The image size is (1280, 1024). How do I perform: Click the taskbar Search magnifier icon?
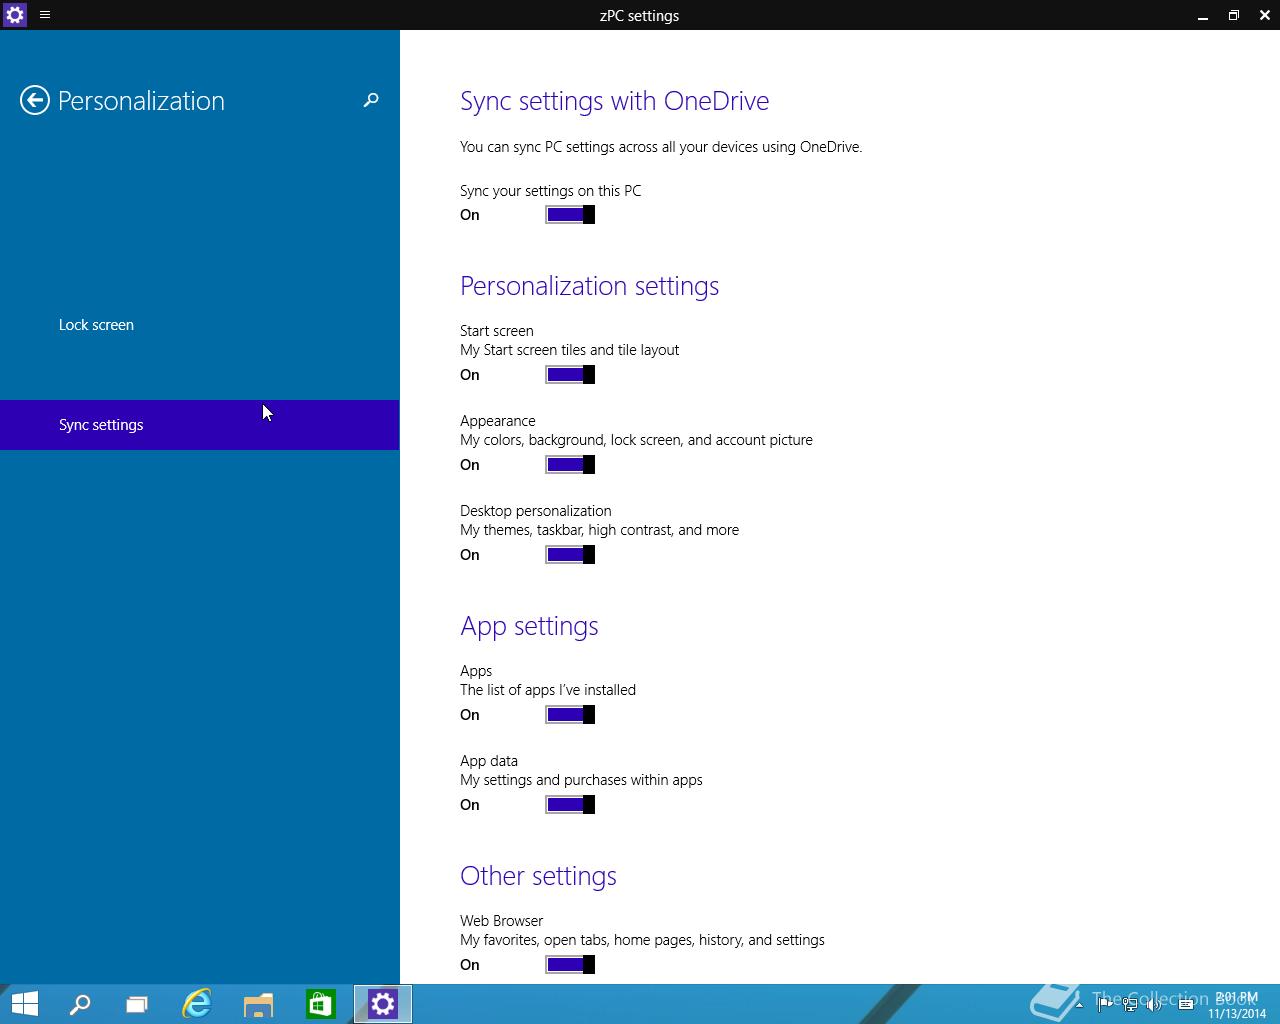pos(80,1004)
